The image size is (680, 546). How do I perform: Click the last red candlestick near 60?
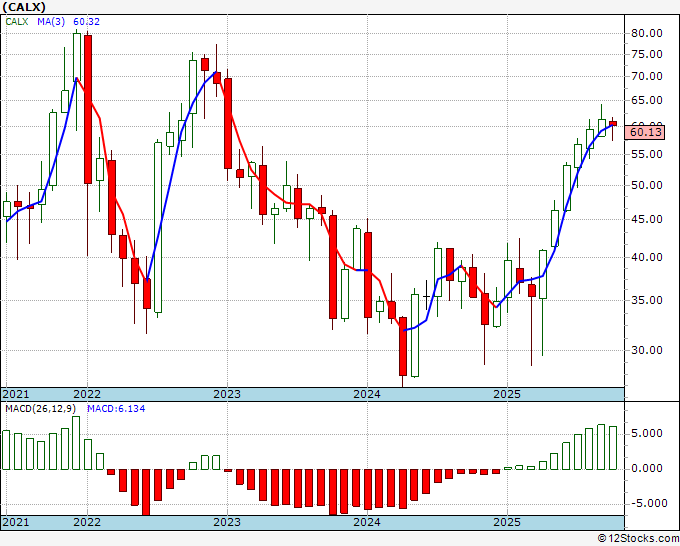point(613,124)
